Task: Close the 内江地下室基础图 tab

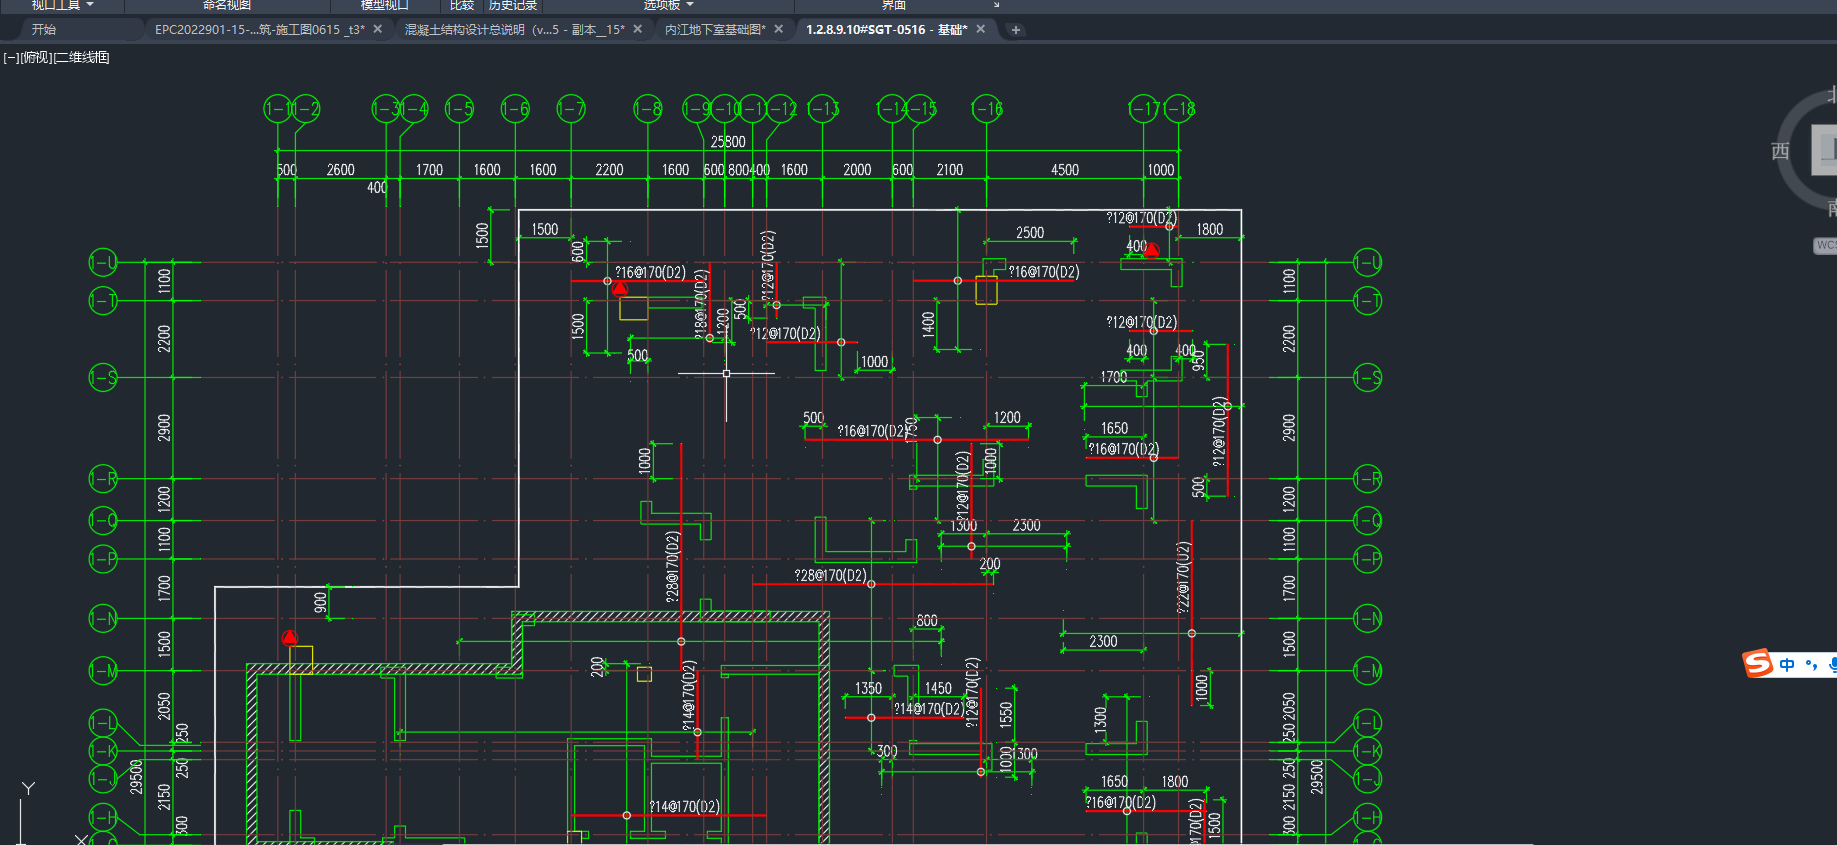Action: [779, 30]
